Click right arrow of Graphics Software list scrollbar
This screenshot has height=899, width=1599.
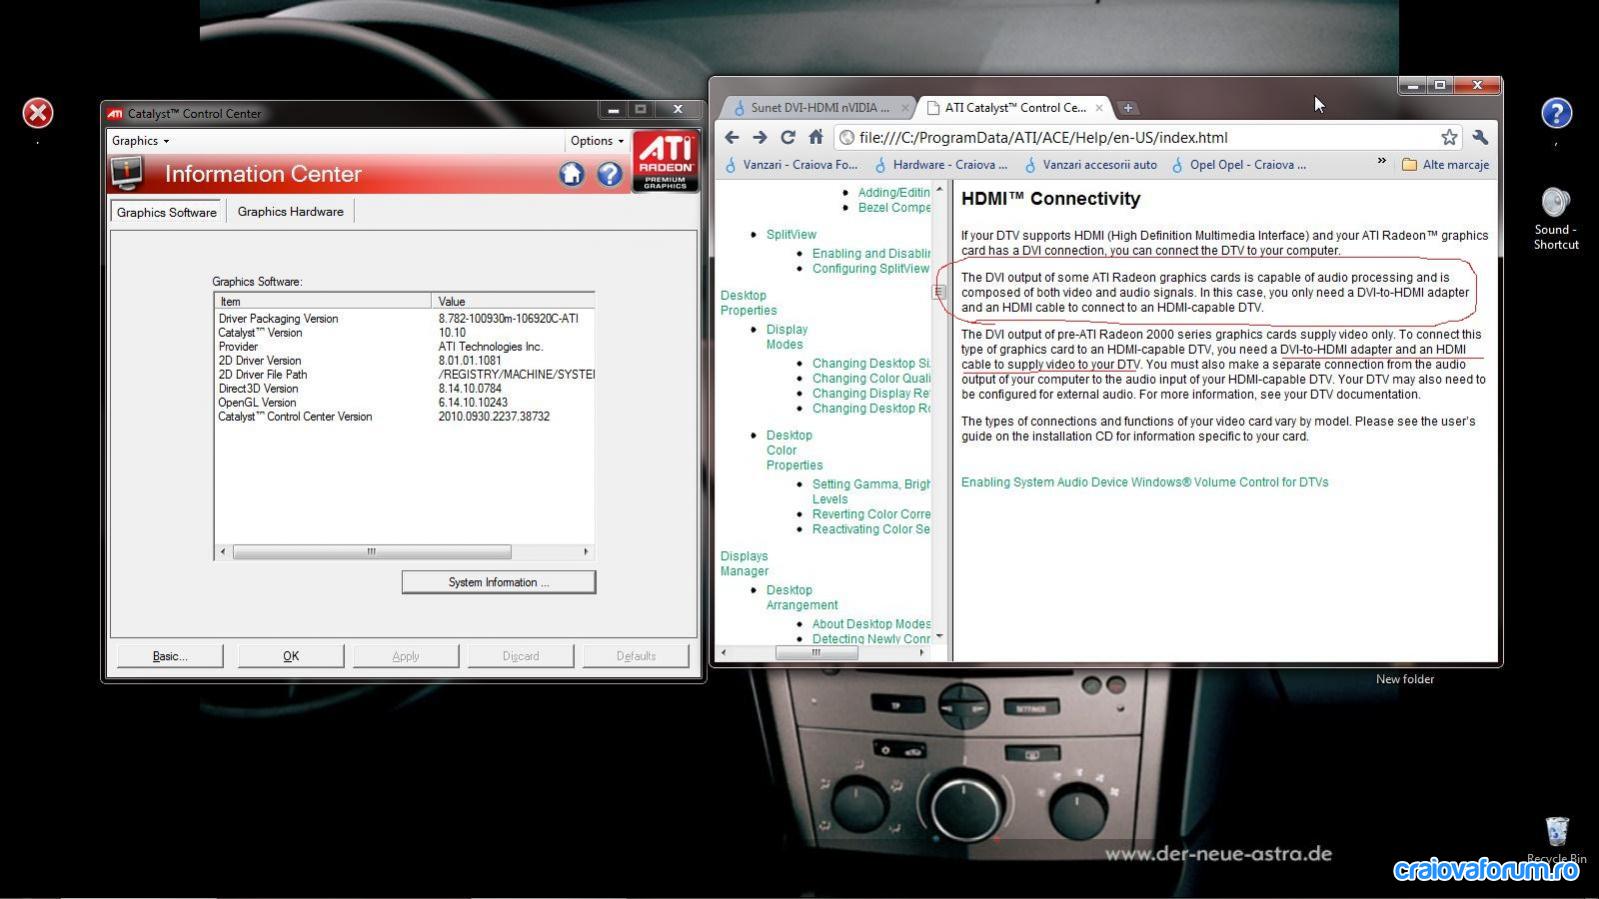[x=586, y=552]
